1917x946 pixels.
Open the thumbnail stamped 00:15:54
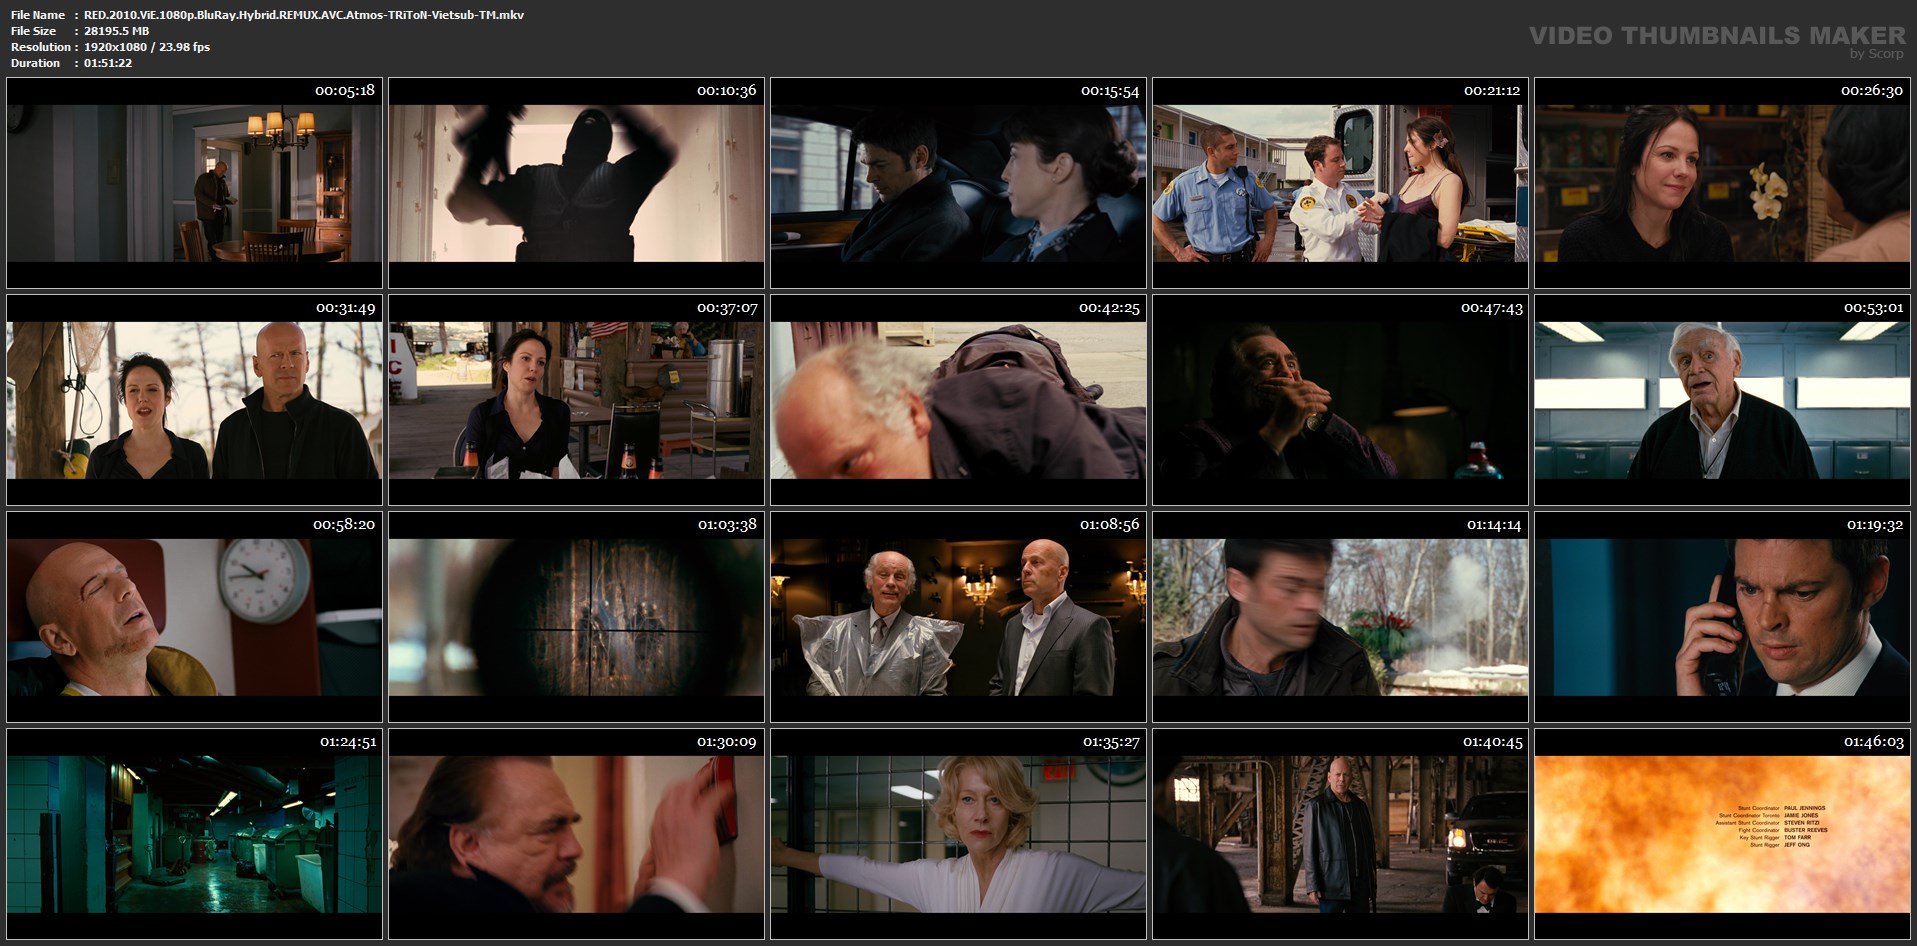pos(958,183)
